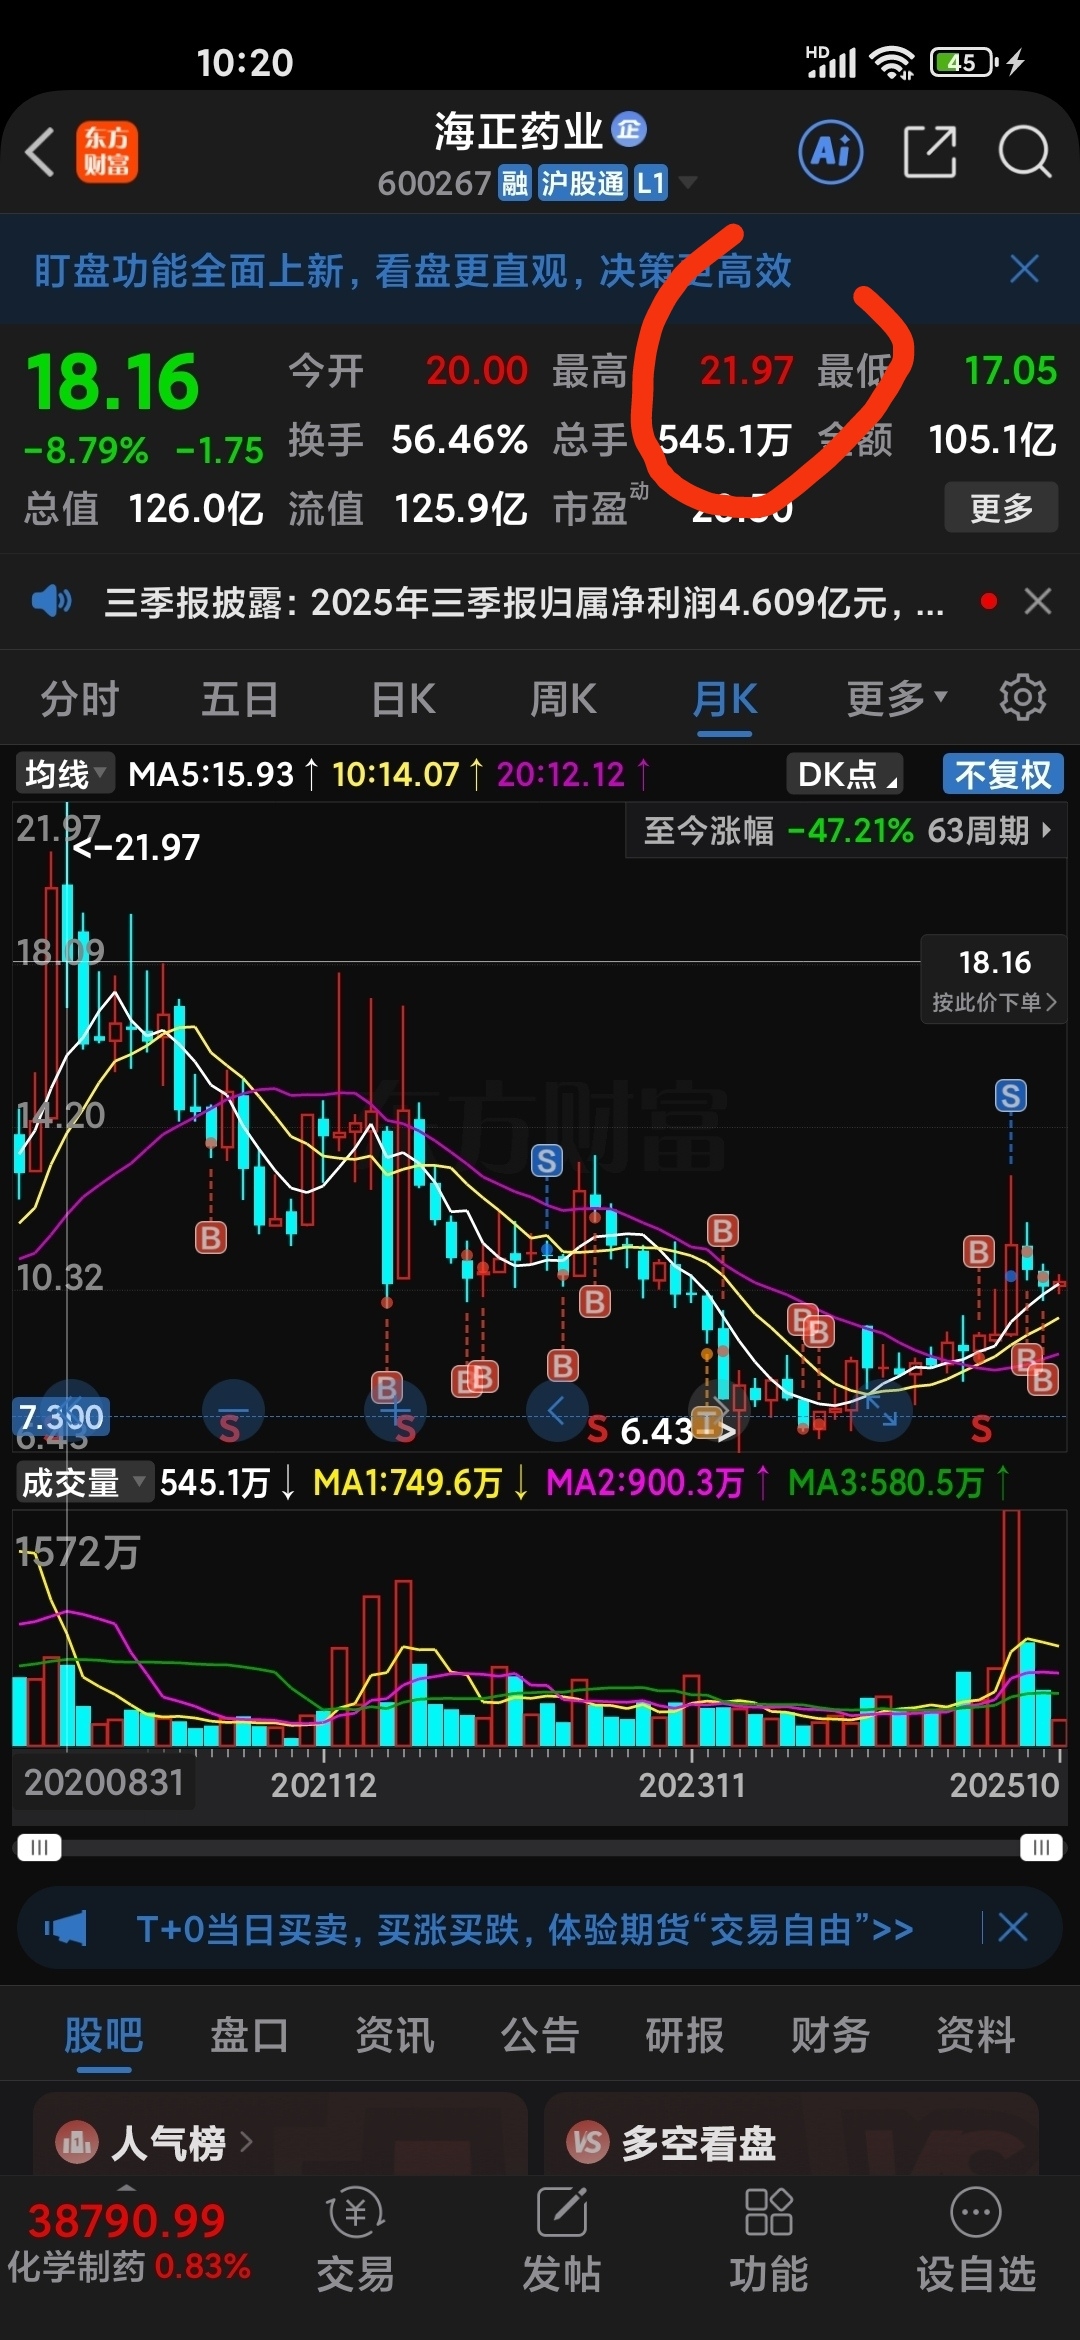The height and width of the screenshot is (2340, 1080).
Task: Click the 更多 quote details button
Action: tap(1001, 507)
